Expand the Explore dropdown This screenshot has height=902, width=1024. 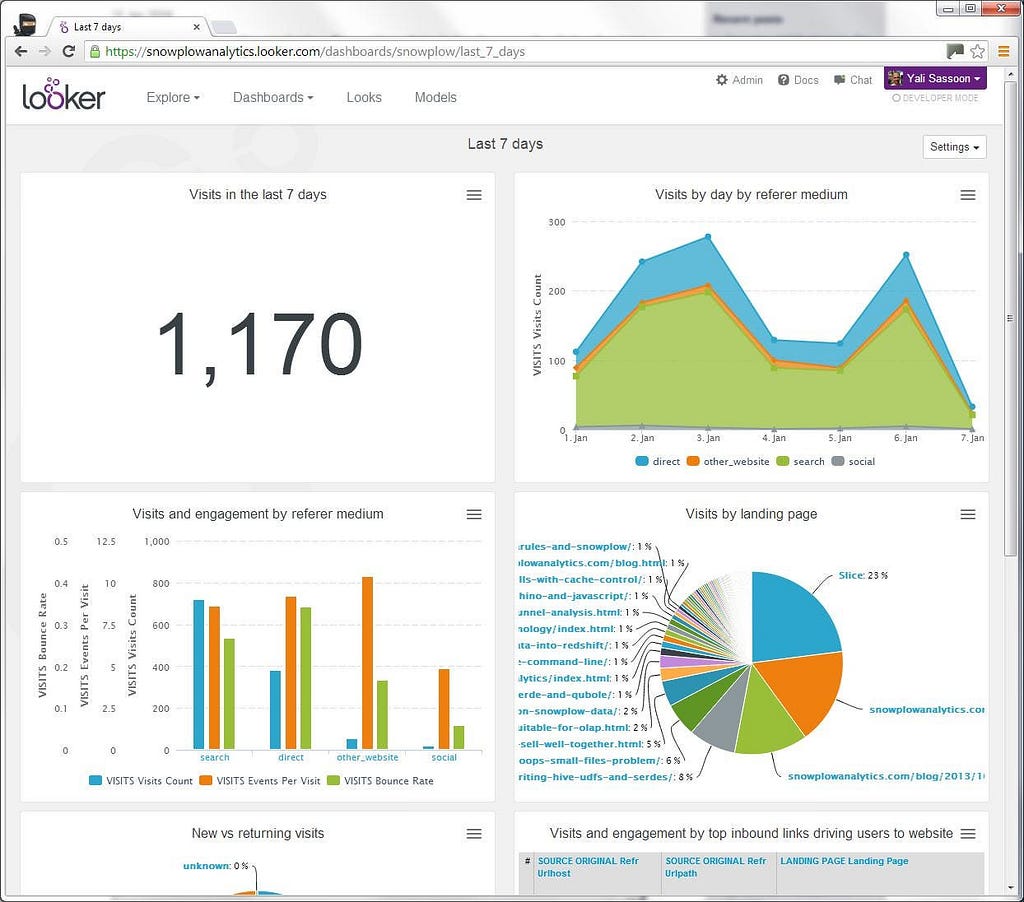click(173, 97)
